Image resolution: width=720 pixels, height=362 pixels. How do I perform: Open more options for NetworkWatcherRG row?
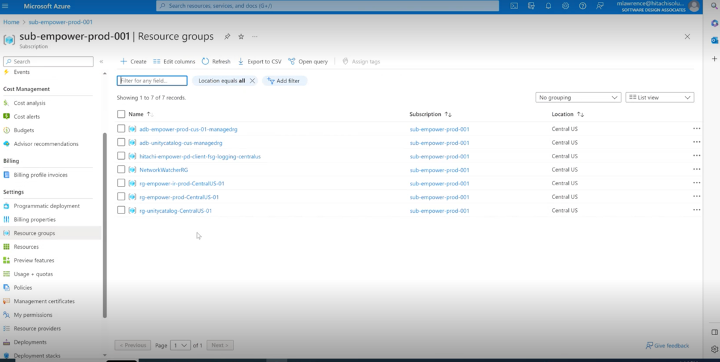(x=697, y=170)
